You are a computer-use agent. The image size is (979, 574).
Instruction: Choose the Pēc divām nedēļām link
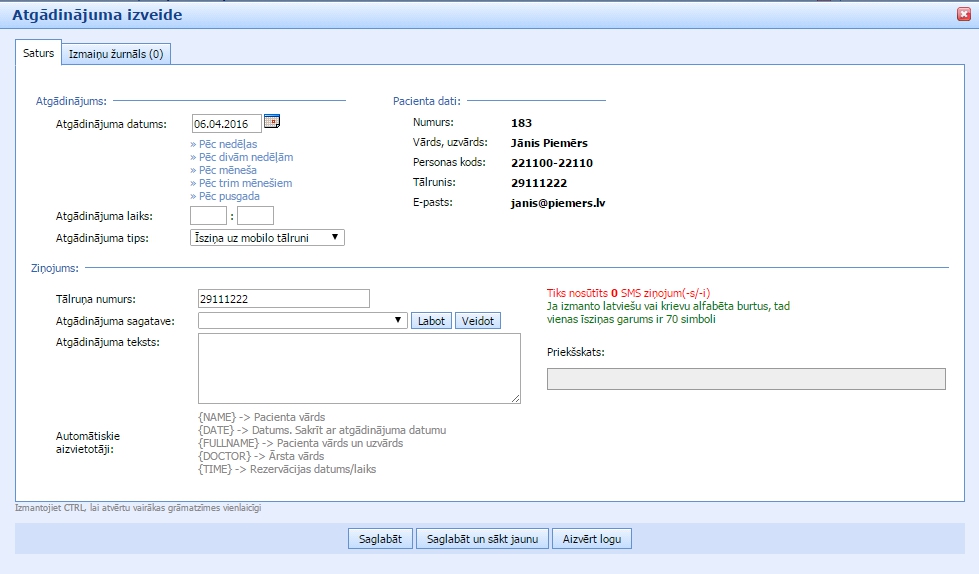coord(241,157)
